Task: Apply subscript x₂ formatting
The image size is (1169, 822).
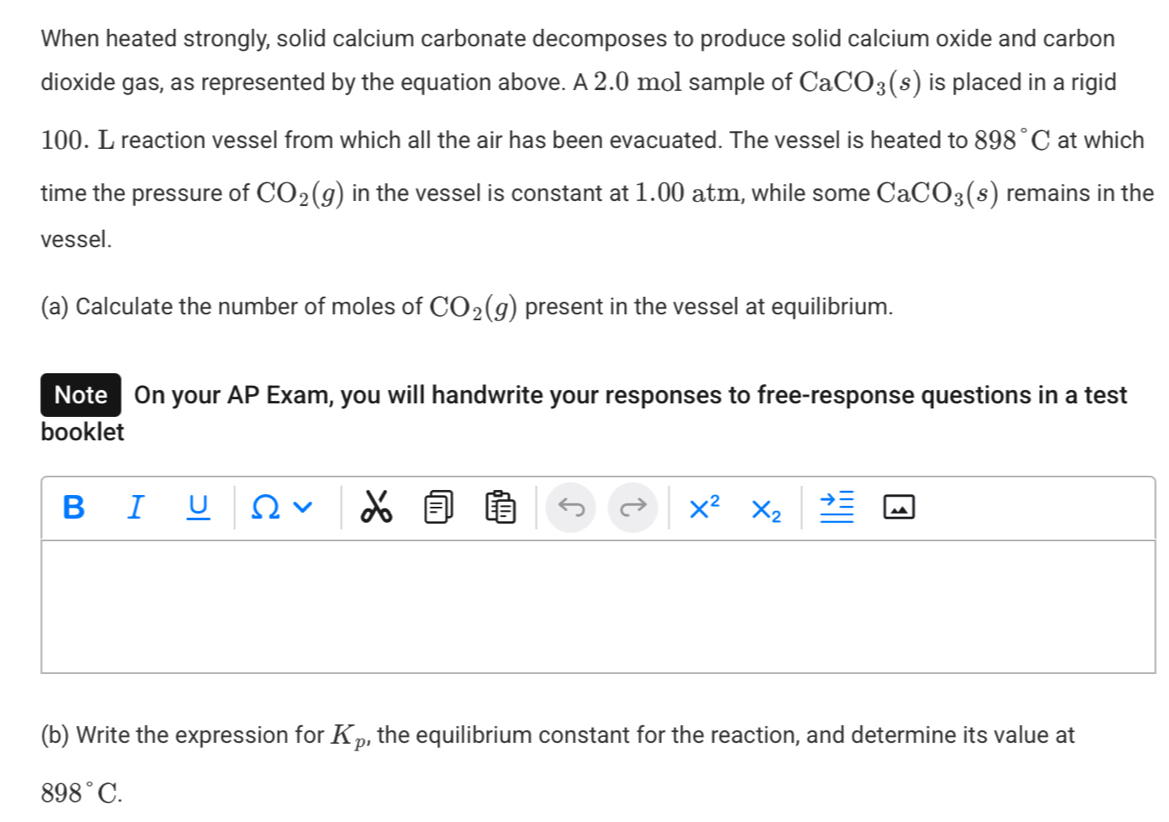Action: 764,509
